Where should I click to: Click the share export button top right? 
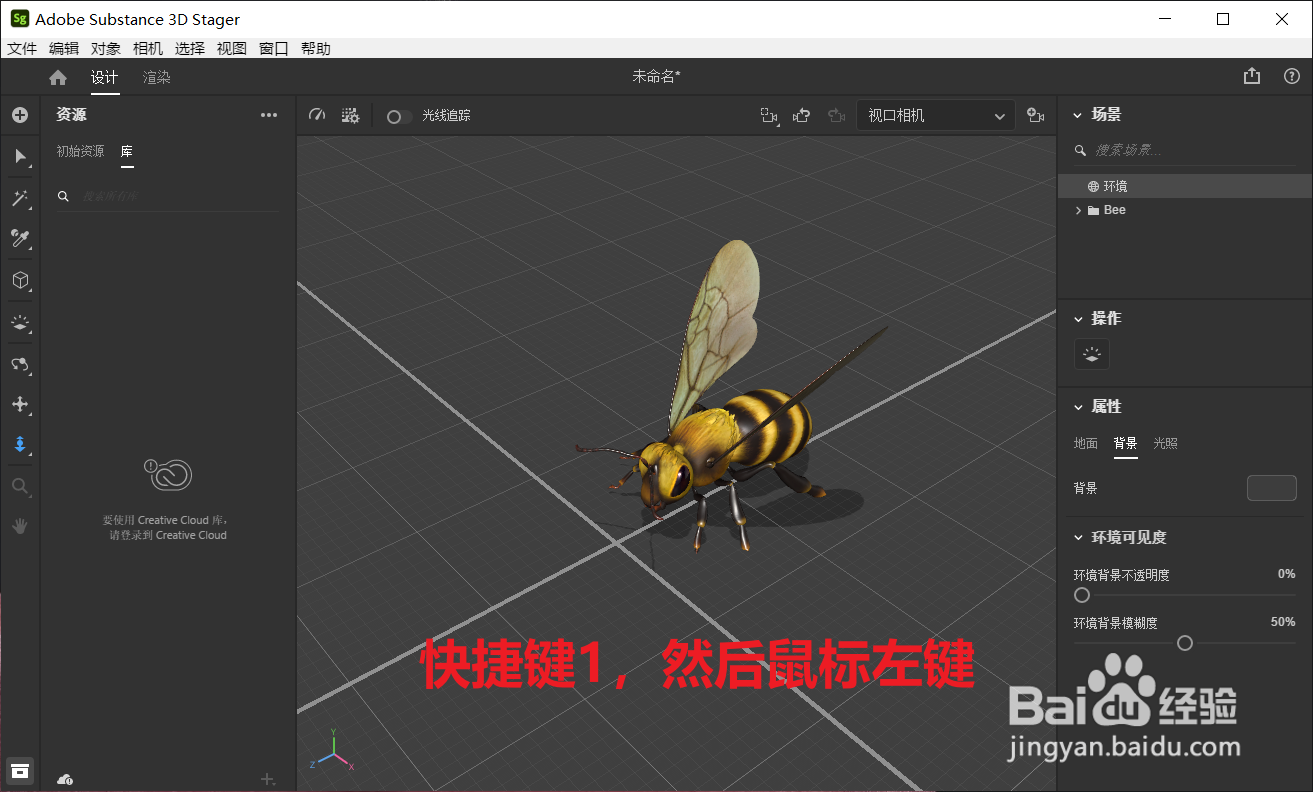click(1251, 75)
